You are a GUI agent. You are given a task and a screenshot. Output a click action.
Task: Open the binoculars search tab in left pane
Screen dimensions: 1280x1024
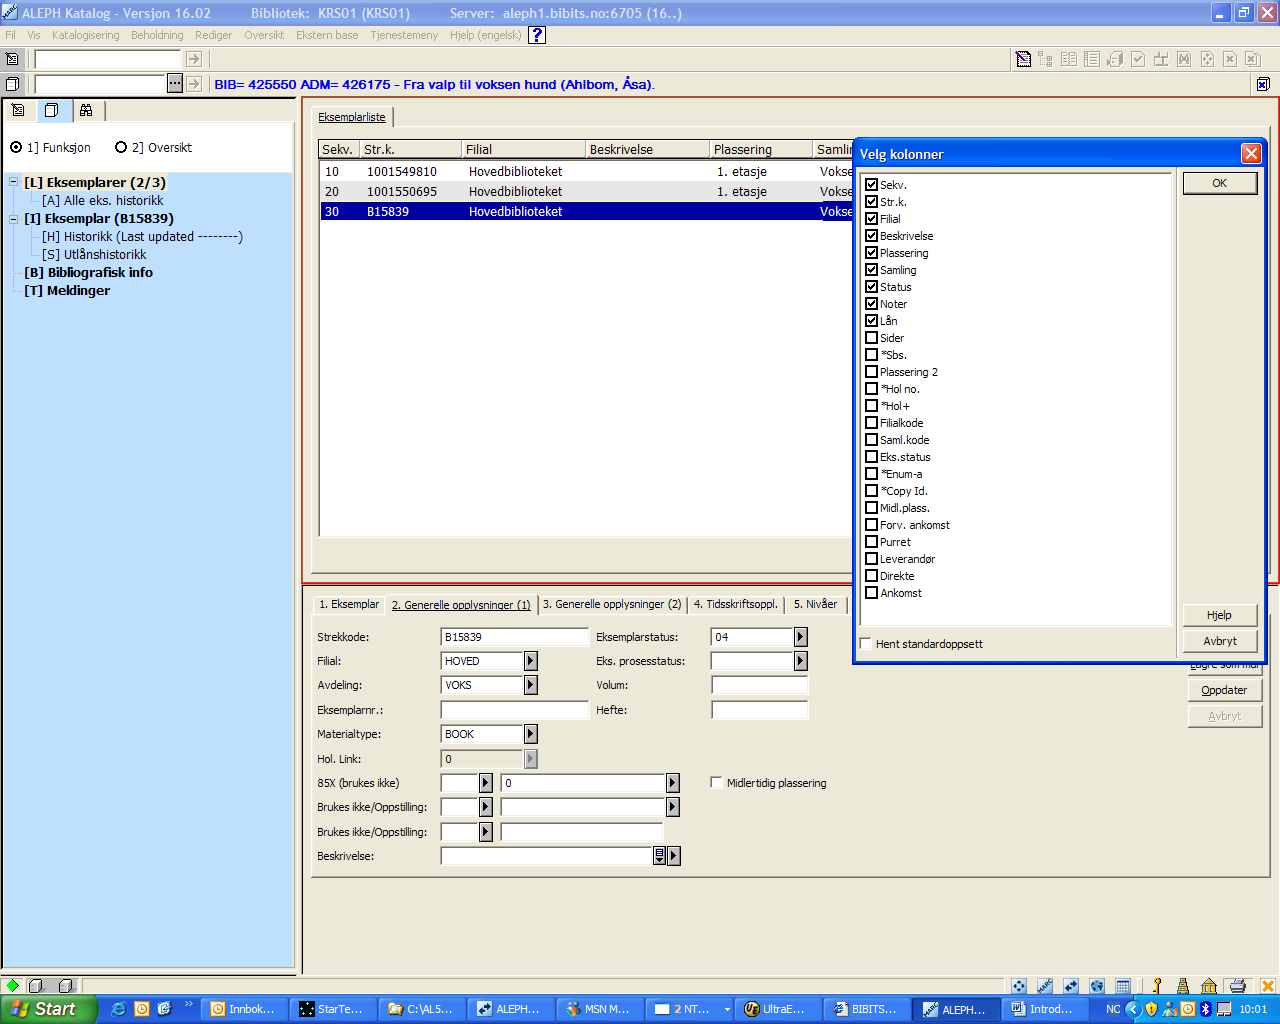[x=86, y=110]
